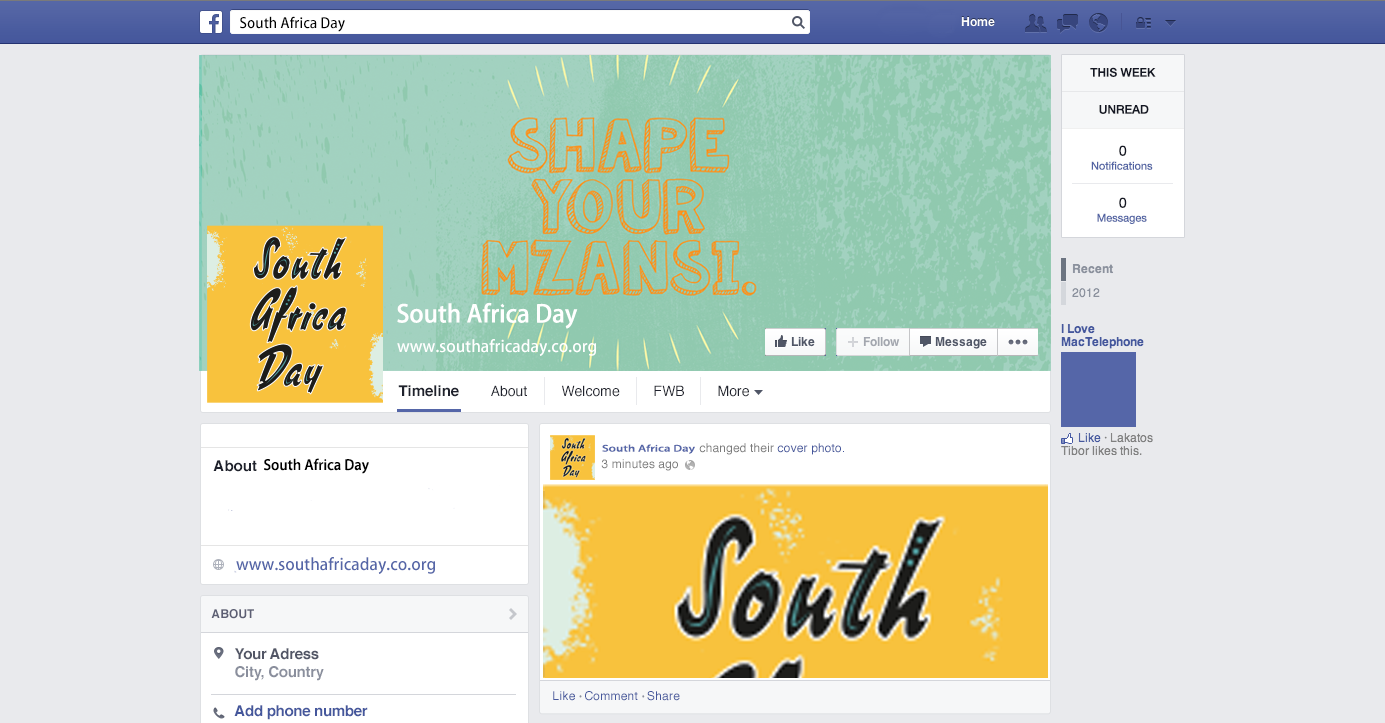1385x723 pixels.
Task: Open the notifications globe icon
Action: tap(1099, 22)
